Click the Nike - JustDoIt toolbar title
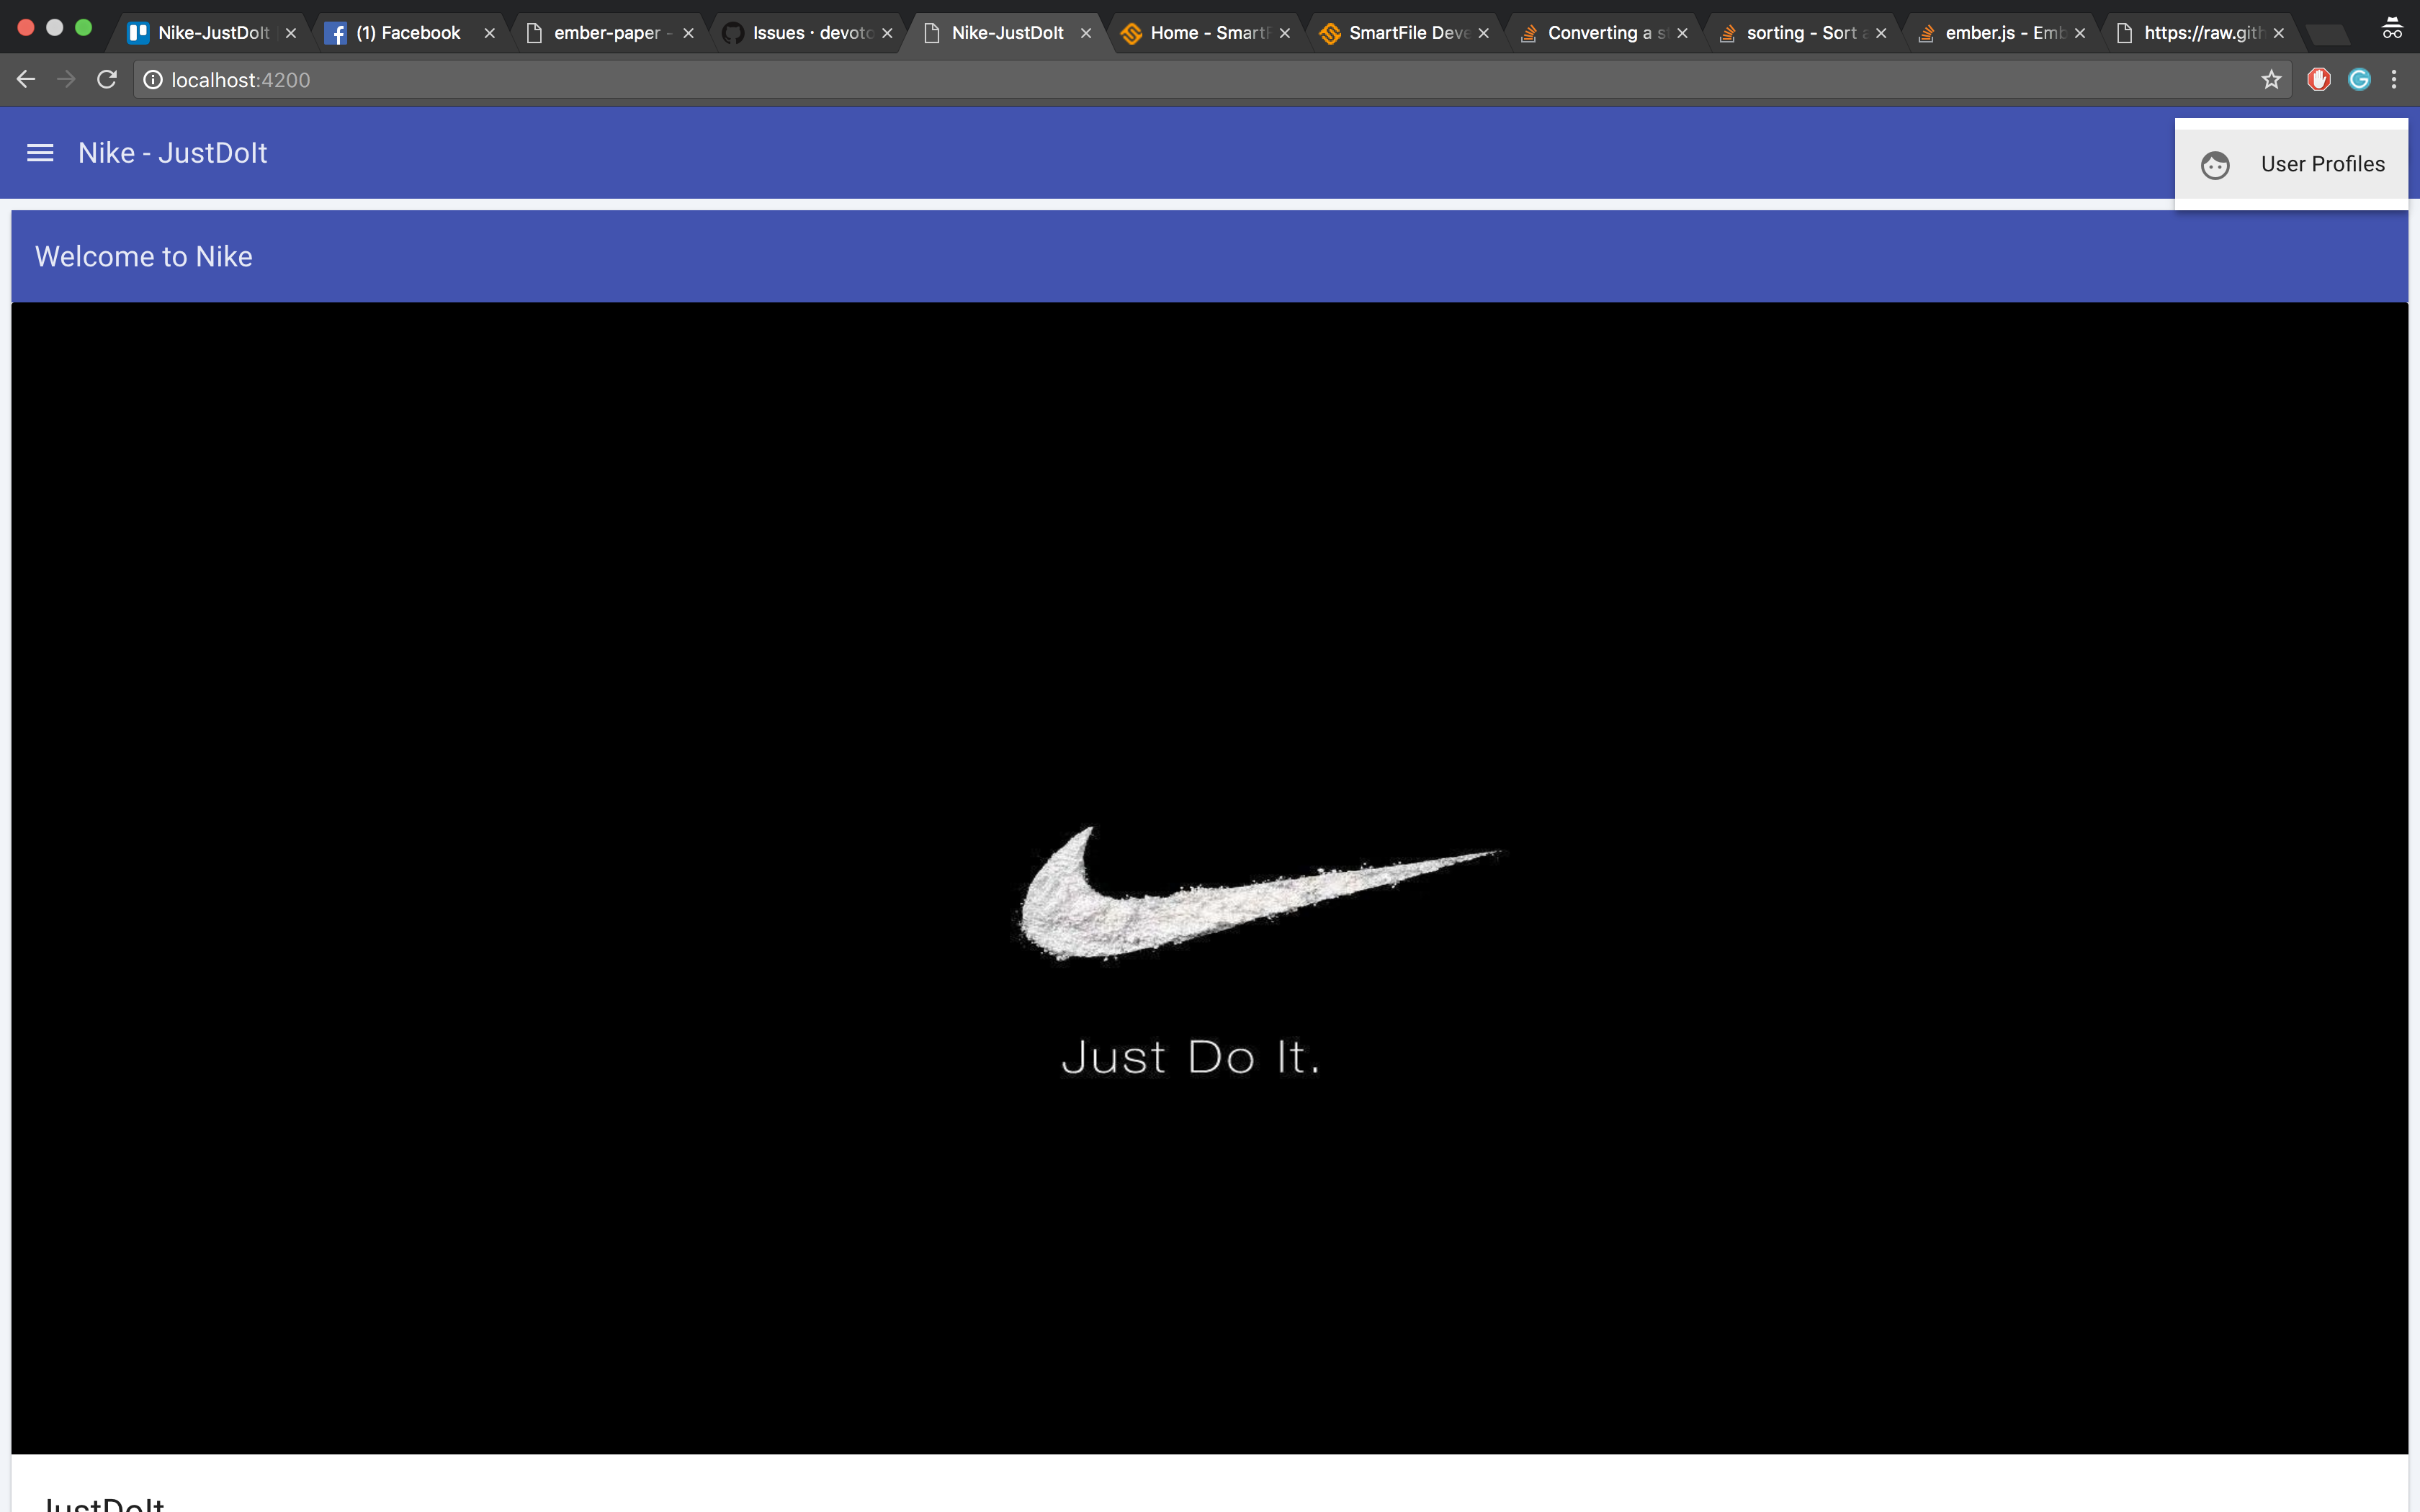The image size is (2420, 1512). click(172, 153)
